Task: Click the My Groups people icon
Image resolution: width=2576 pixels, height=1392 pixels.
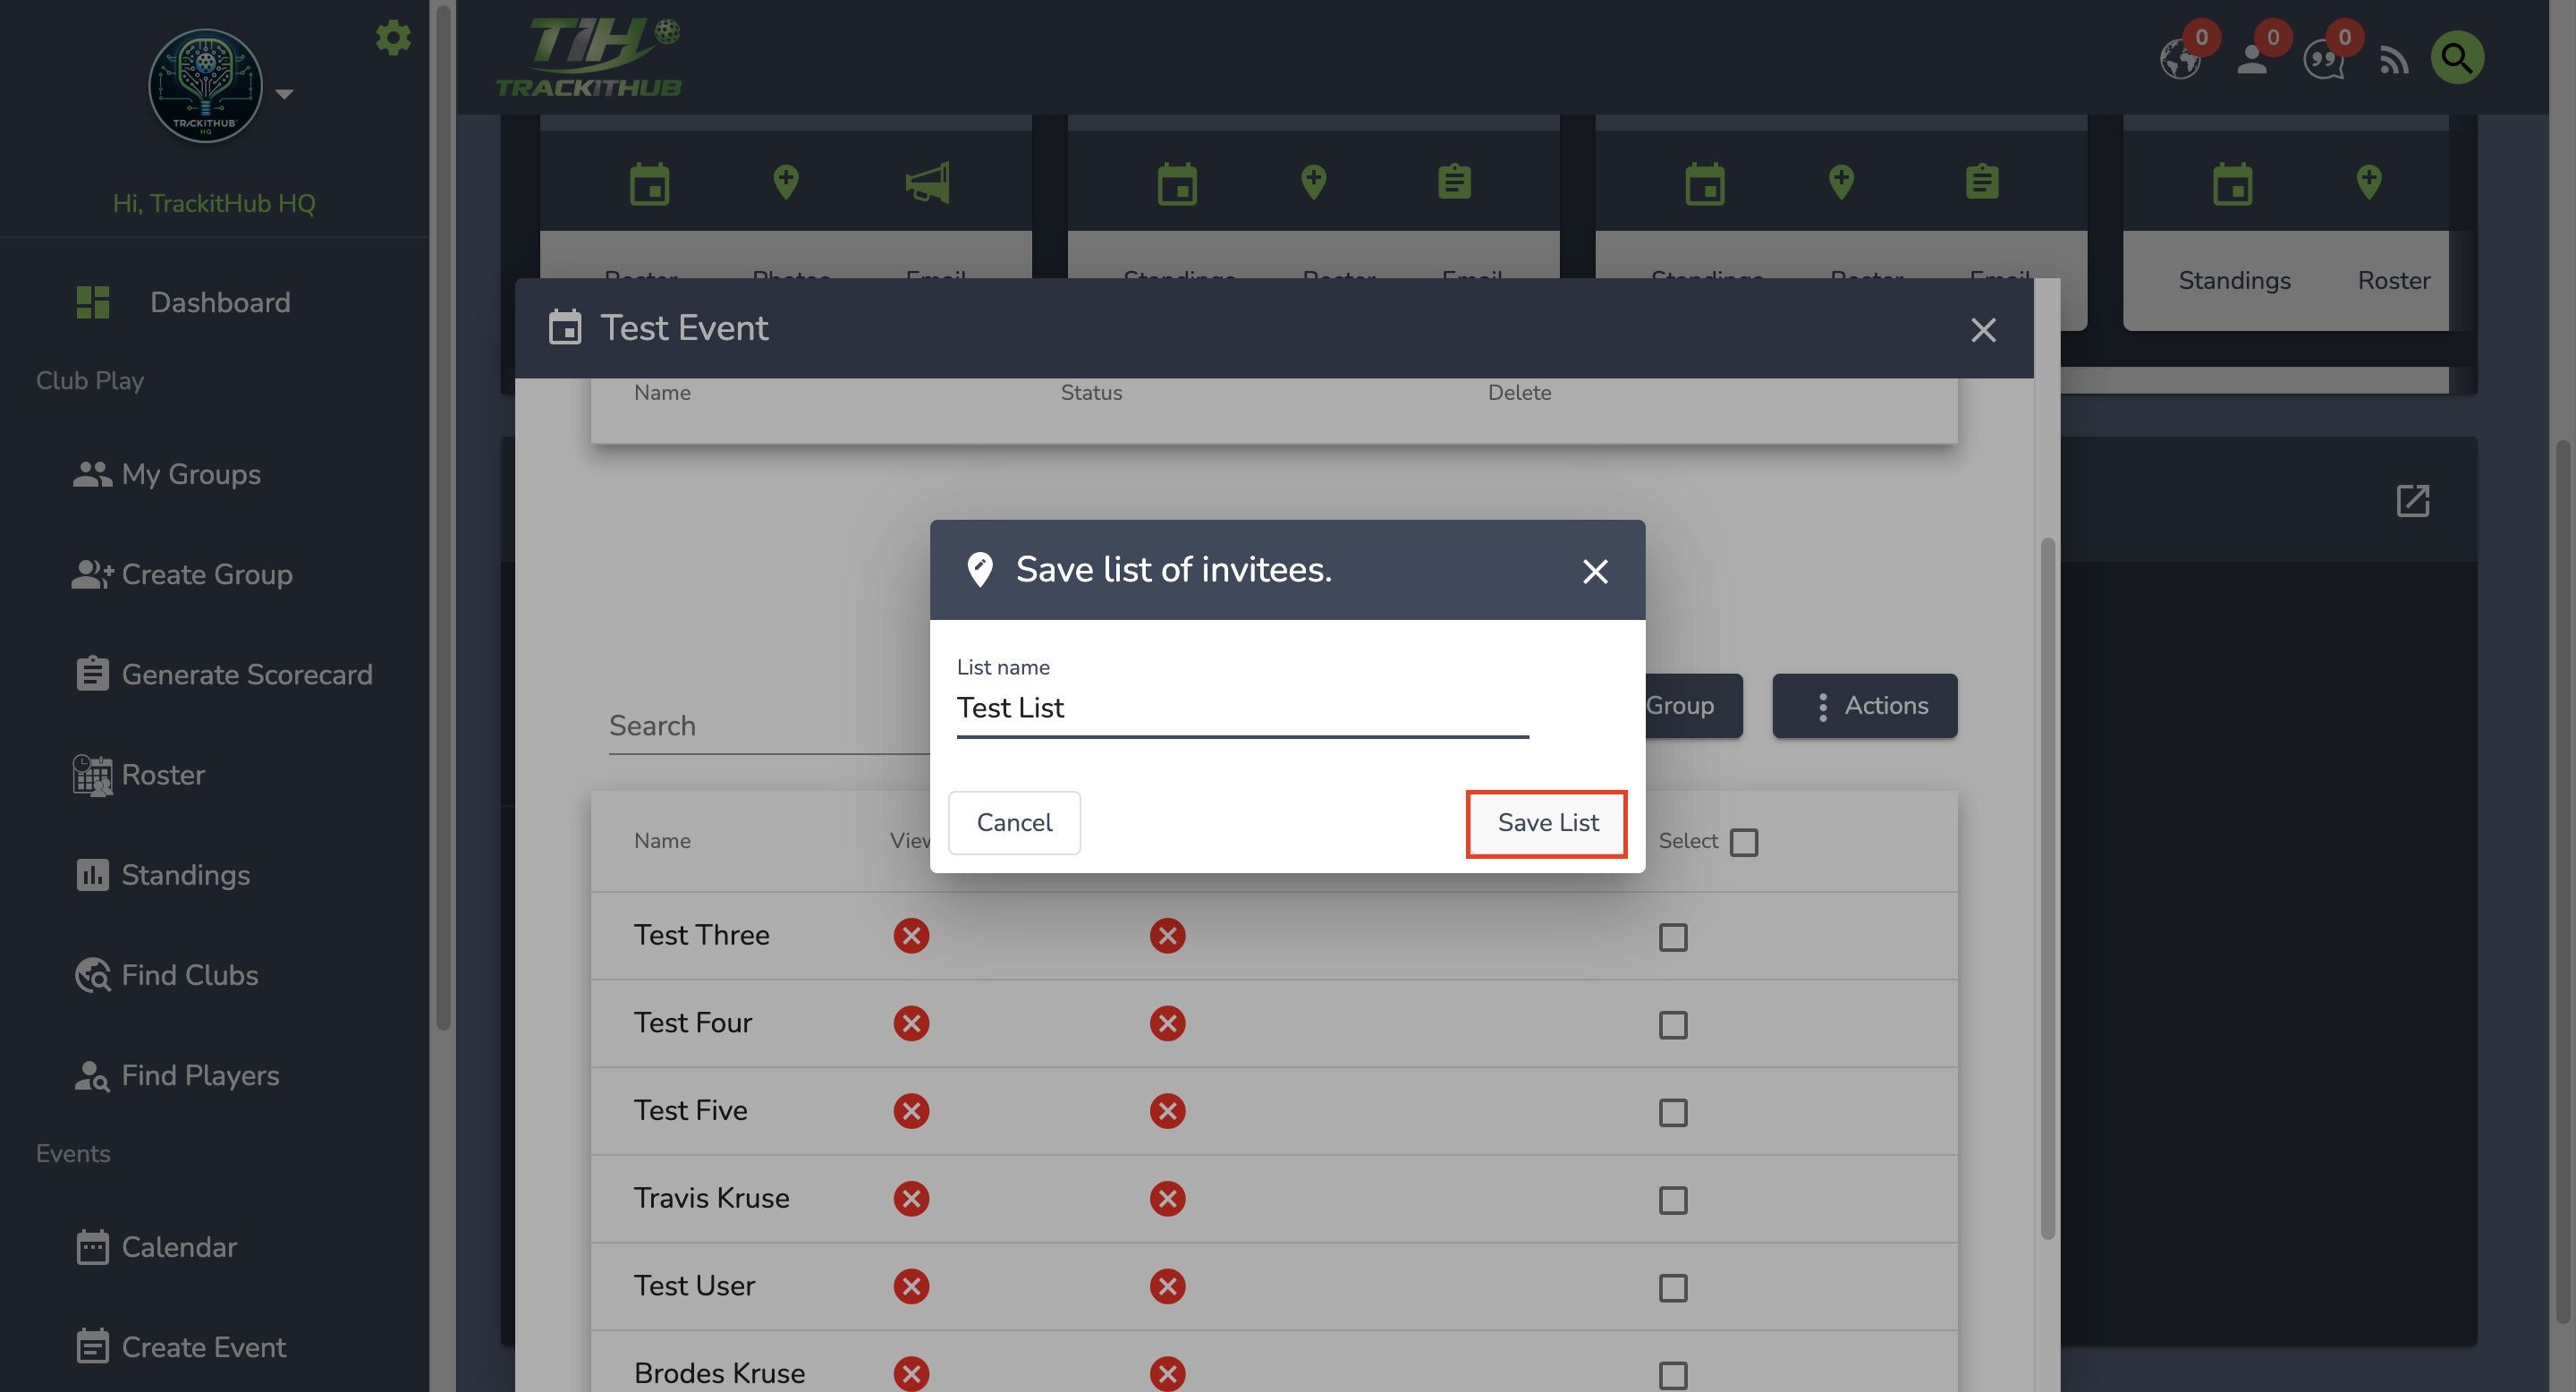Action: 92,474
